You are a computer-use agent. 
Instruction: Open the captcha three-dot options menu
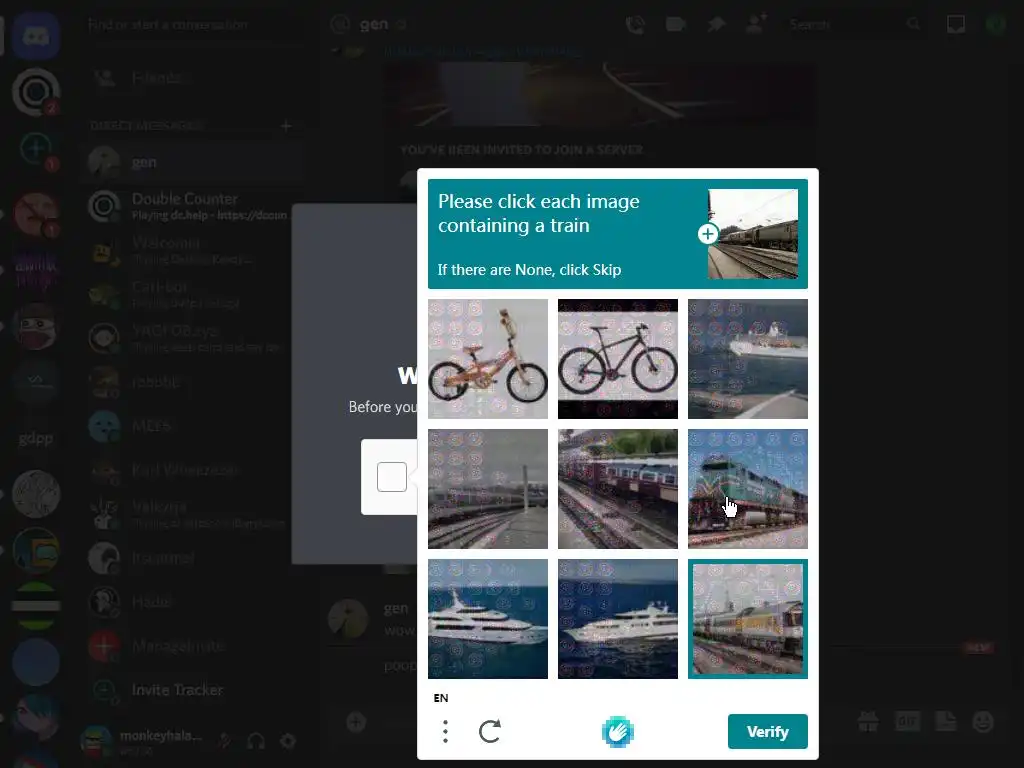click(445, 731)
